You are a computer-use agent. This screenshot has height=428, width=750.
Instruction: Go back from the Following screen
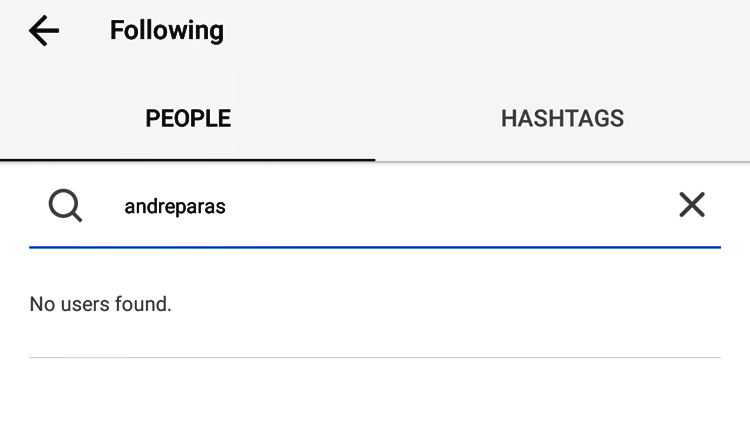click(44, 31)
